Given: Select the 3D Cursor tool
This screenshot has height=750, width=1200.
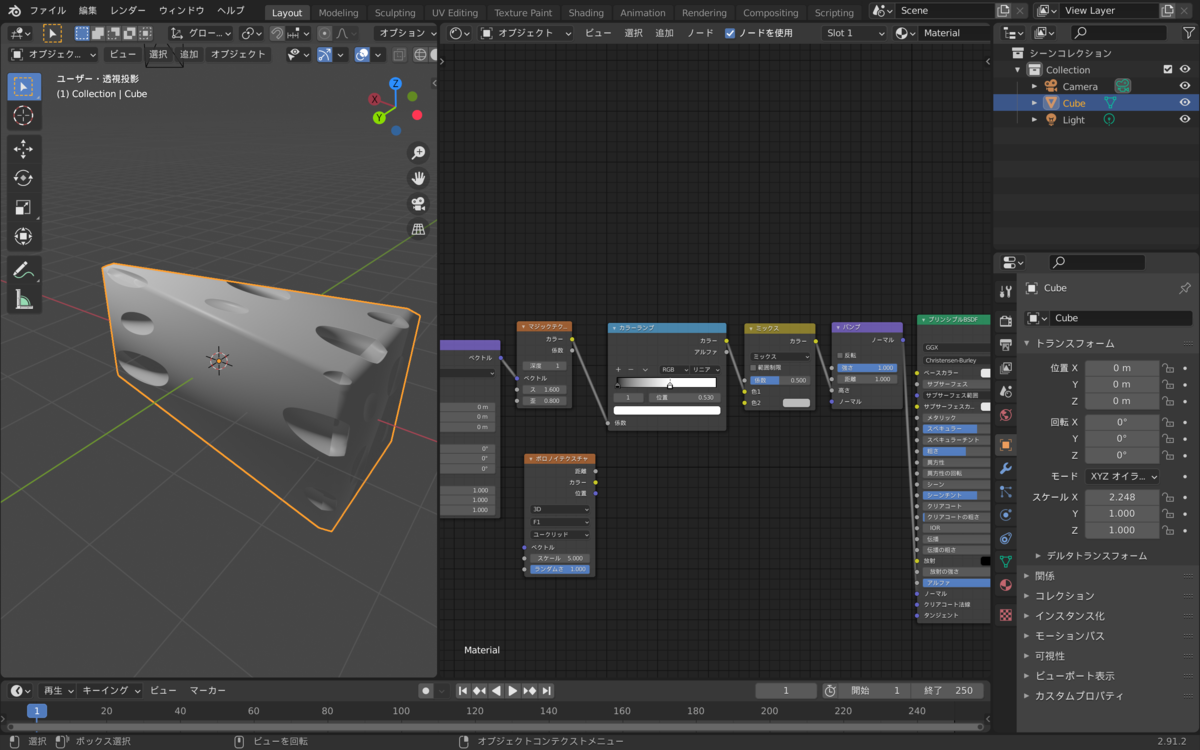Looking at the screenshot, I should (x=24, y=116).
